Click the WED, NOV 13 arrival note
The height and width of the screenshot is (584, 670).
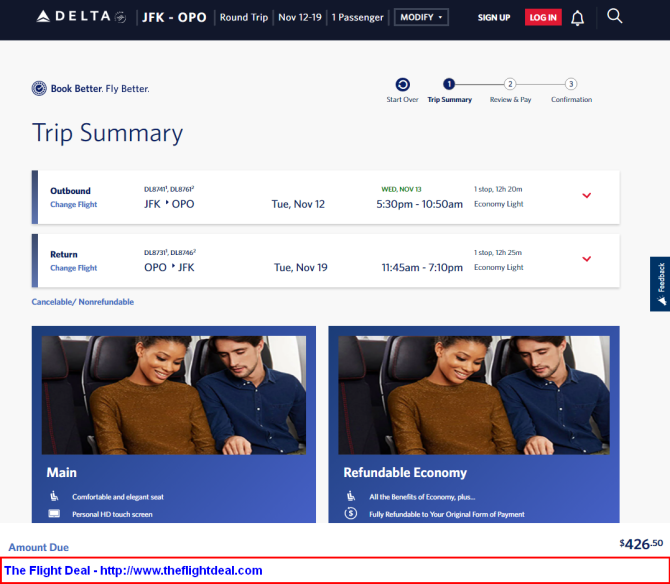[x=401, y=189]
